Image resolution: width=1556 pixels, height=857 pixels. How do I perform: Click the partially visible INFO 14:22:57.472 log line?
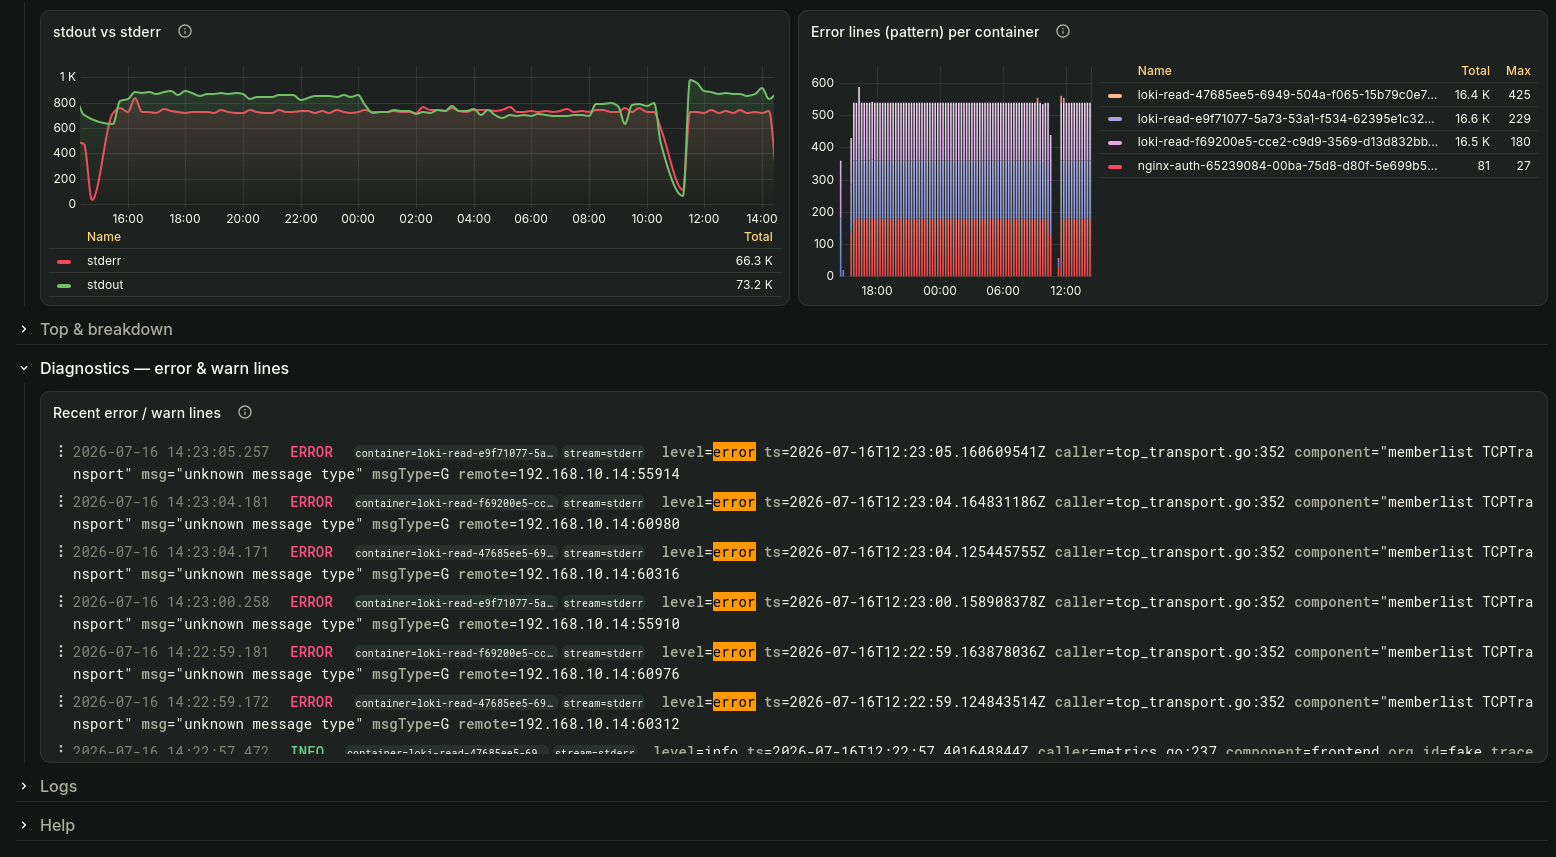pyautogui.click(x=795, y=750)
